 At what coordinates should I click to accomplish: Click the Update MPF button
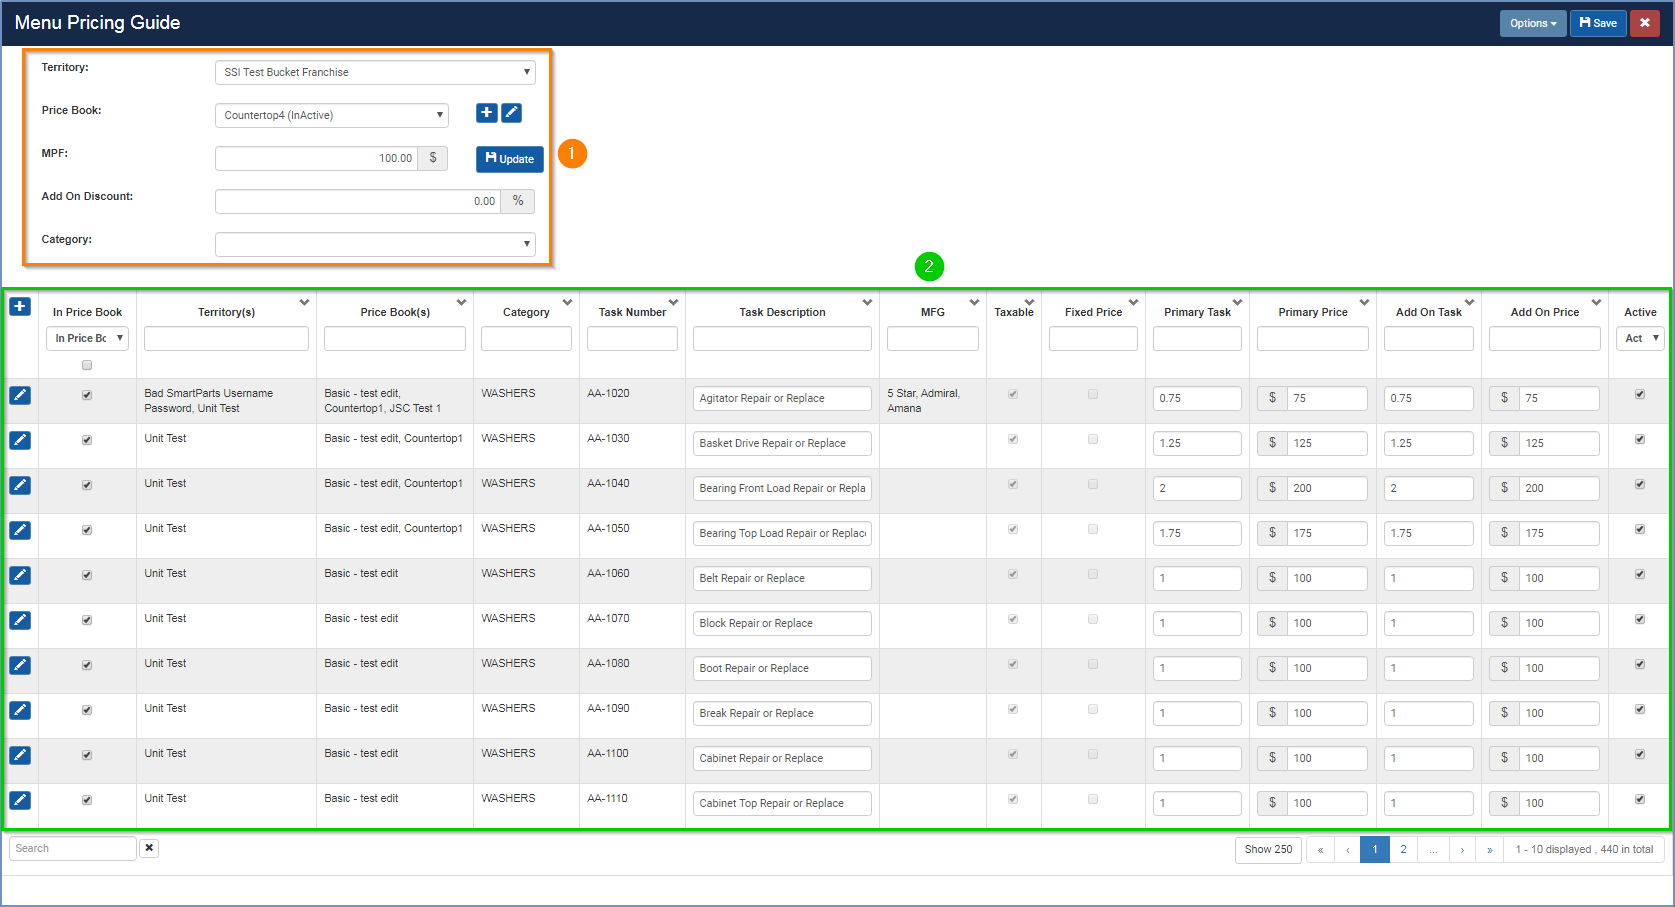pyautogui.click(x=510, y=159)
